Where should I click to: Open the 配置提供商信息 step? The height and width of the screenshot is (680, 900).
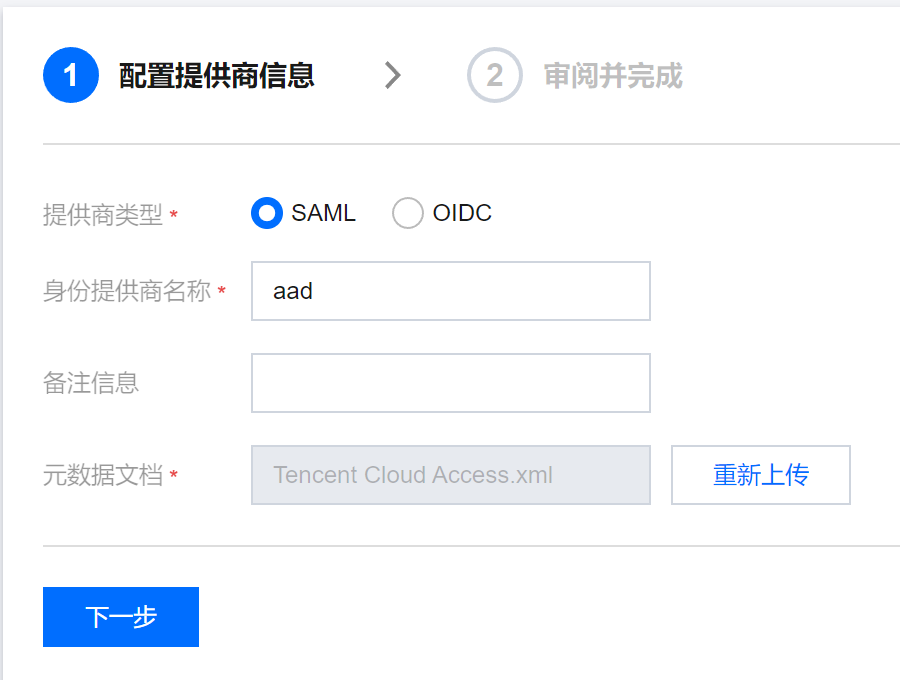tap(217, 75)
